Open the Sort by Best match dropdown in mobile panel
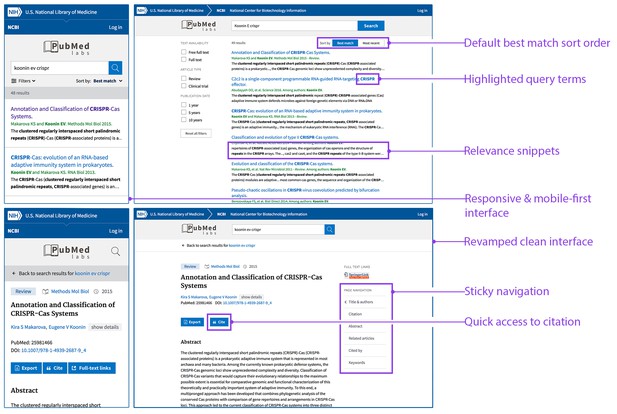The width and height of the screenshot is (617, 414). click(99, 81)
